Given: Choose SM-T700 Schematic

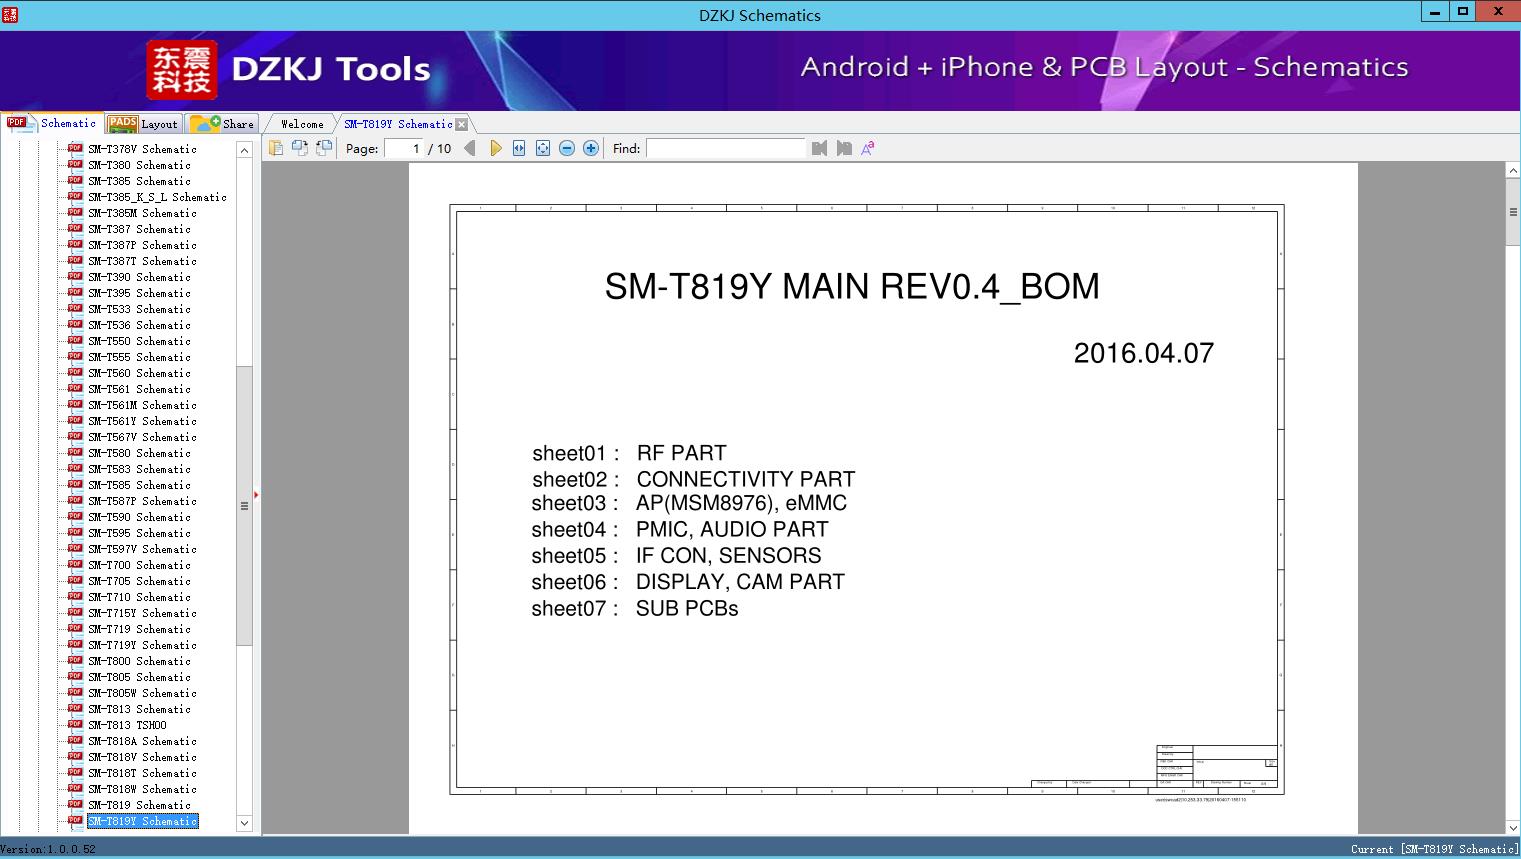Looking at the screenshot, I should 139,565.
